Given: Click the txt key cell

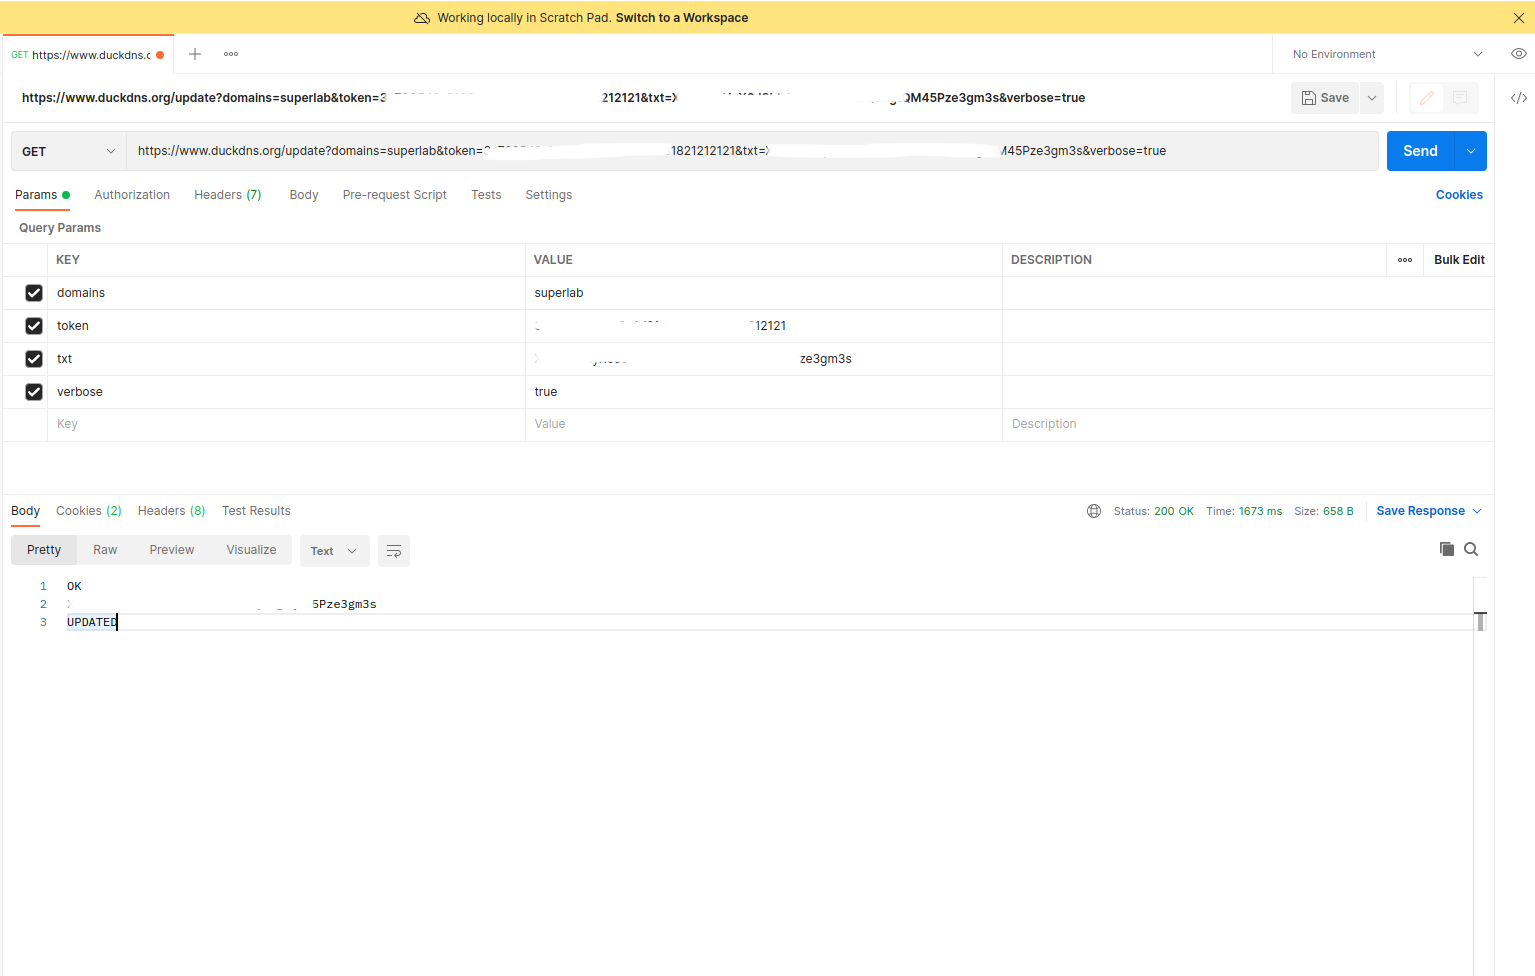Looking at the screenshot, I should pos(286,359).
